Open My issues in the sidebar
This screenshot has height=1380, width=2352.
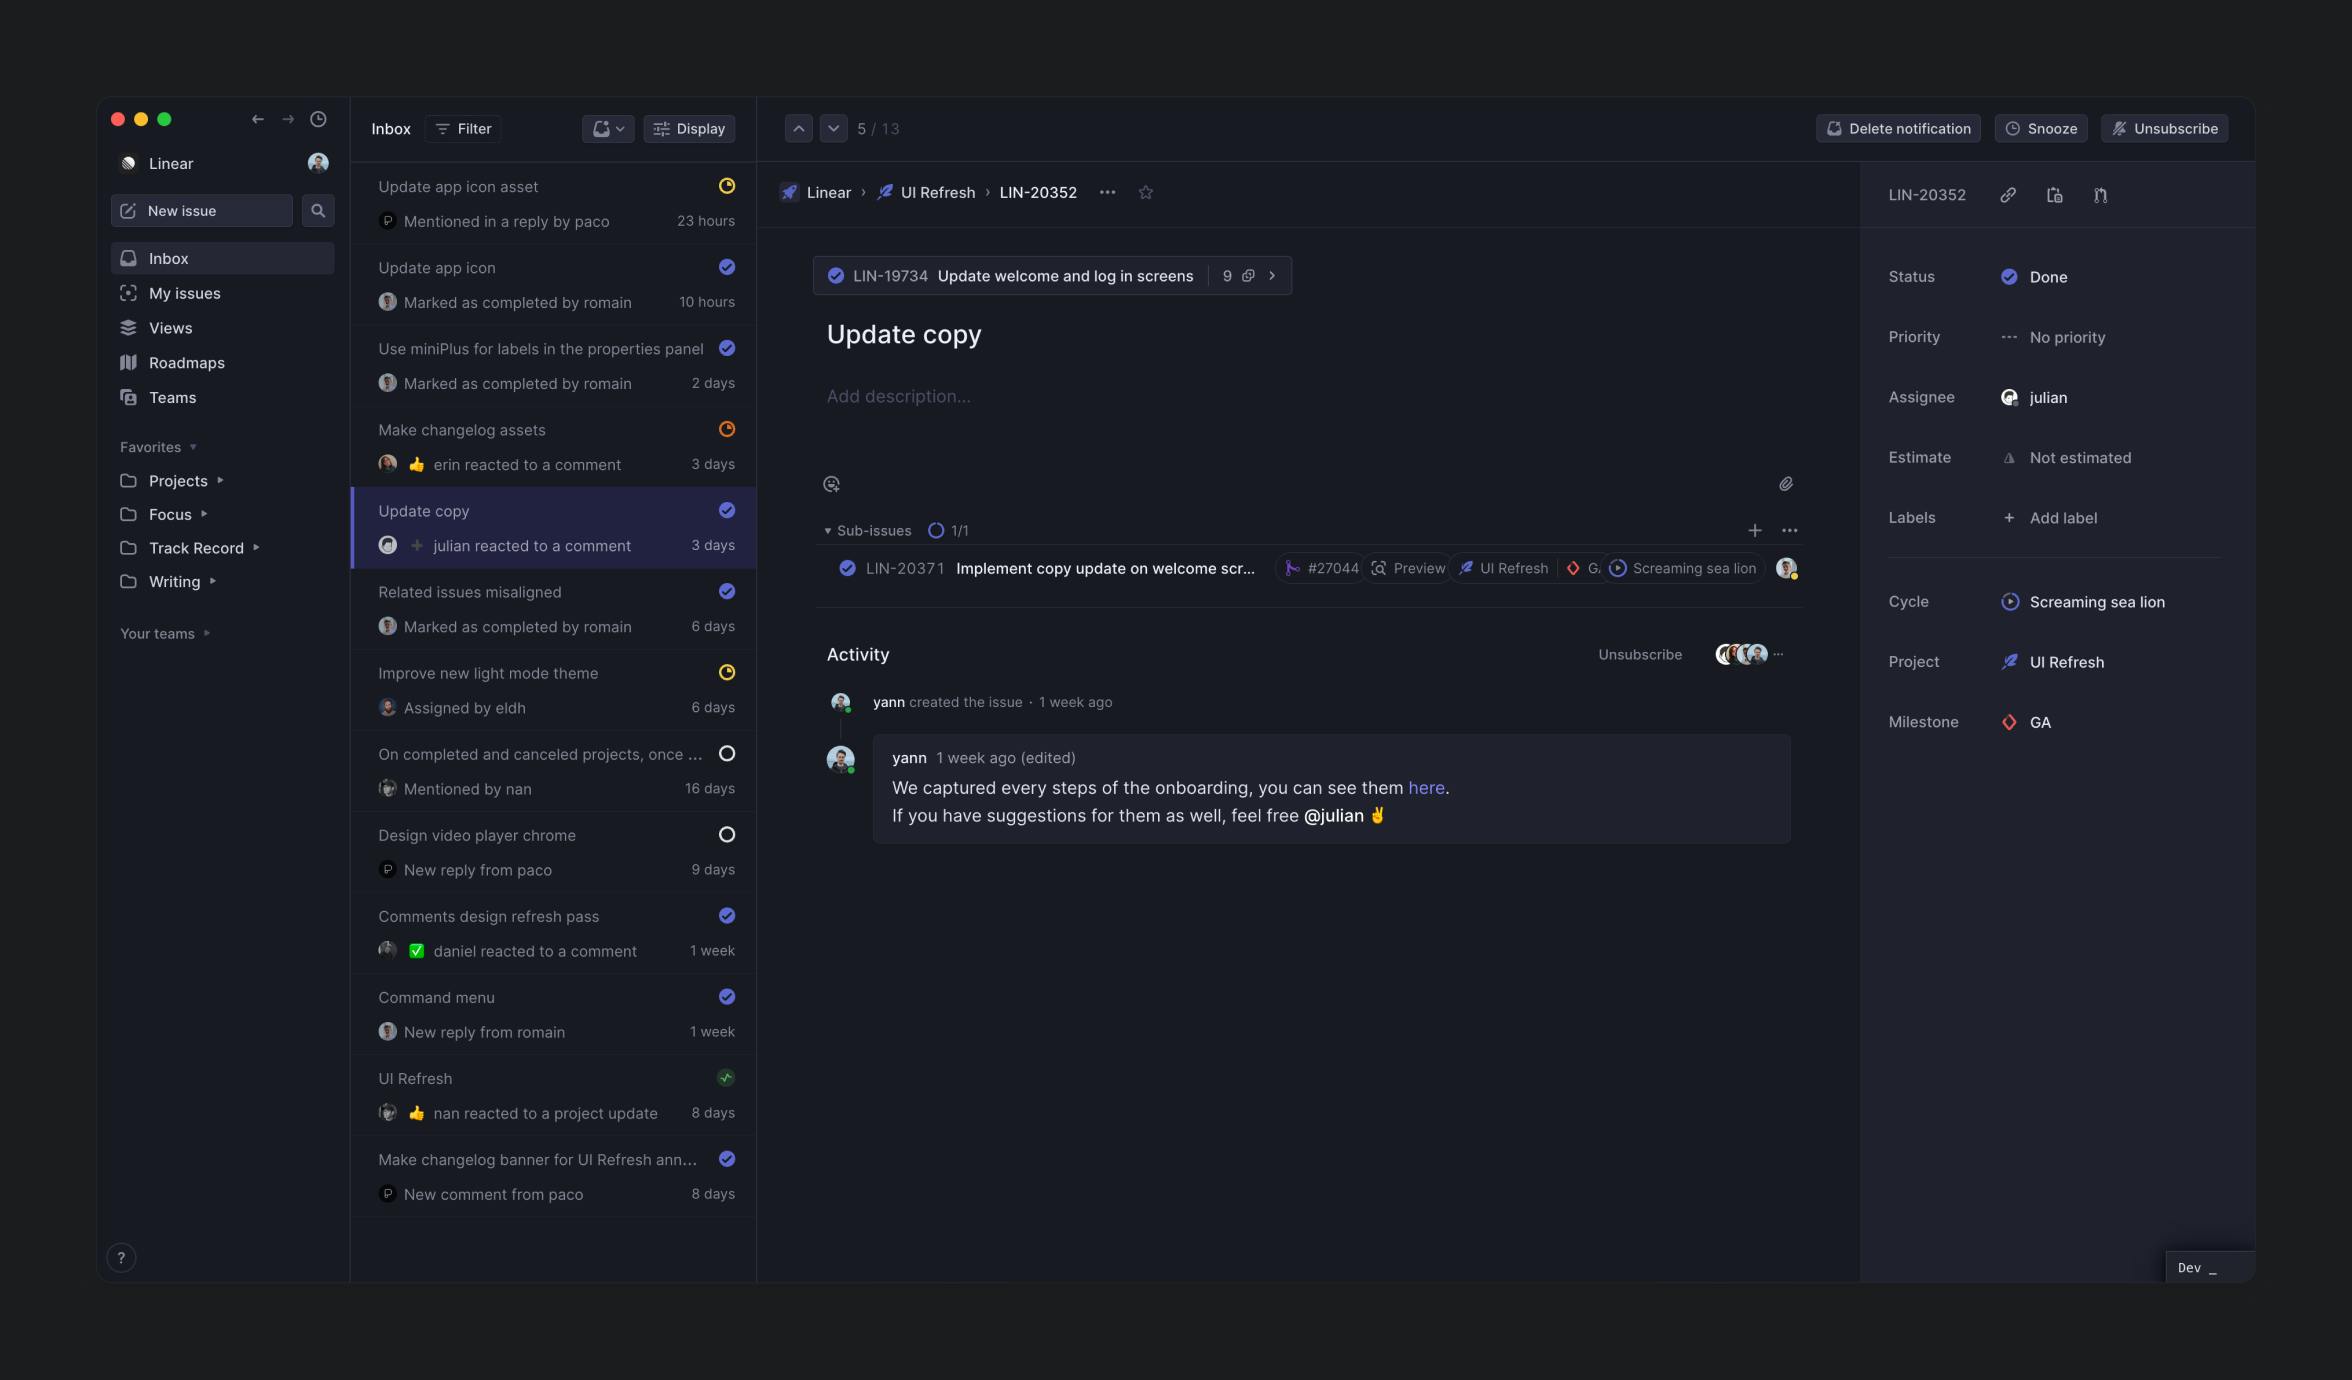tap(222, 293)
